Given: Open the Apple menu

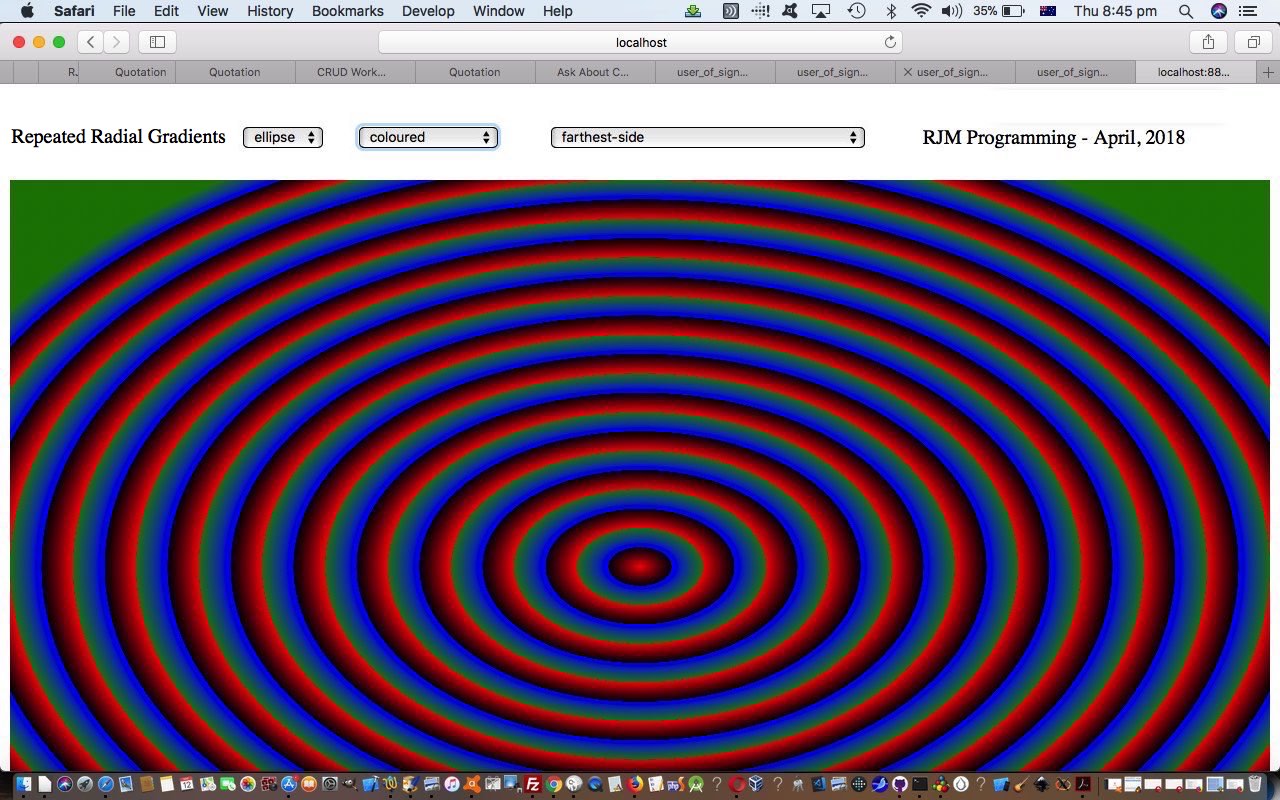Looking at the screenshot, I should point(27,11).
